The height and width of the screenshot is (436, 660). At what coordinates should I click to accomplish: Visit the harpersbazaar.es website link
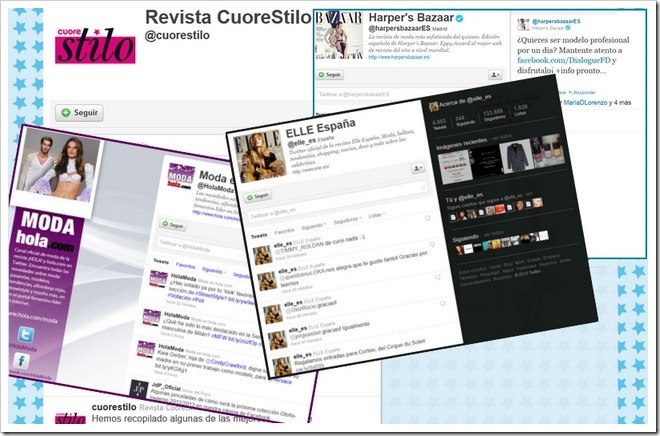point(399,57)
